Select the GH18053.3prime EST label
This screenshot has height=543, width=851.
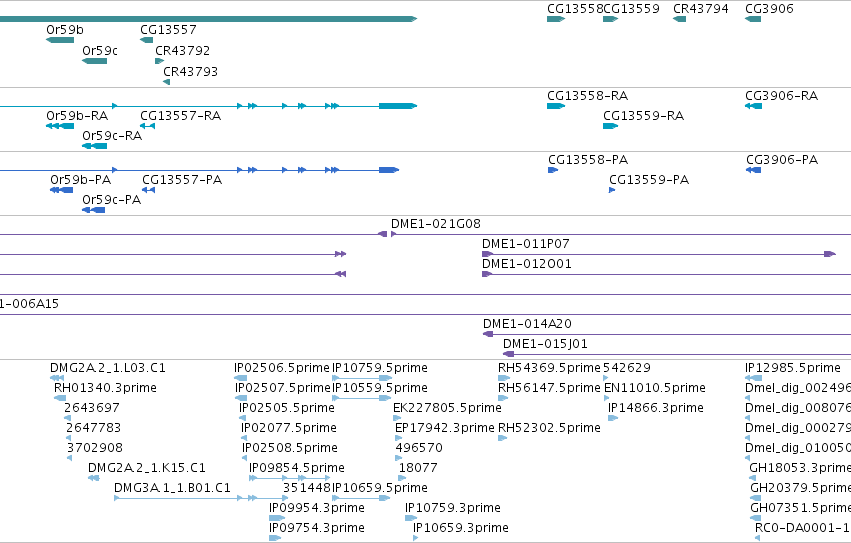point(800,468)
